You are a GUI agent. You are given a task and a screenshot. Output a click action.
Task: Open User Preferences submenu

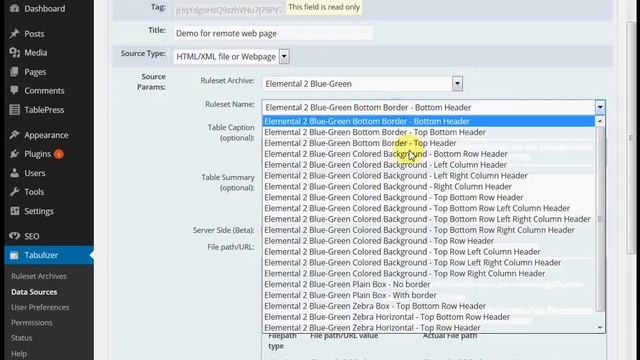point(40,307)
